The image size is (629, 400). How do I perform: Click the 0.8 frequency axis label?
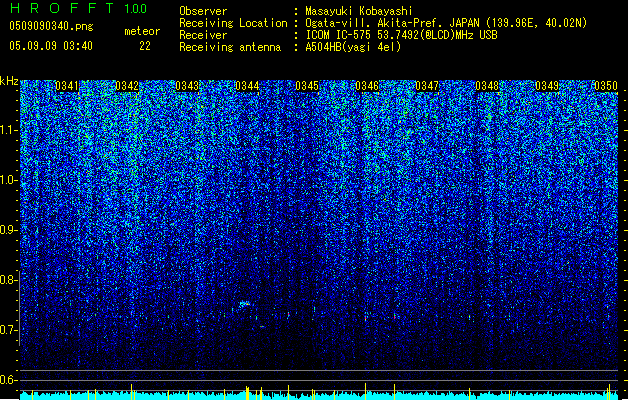[8, 280]
